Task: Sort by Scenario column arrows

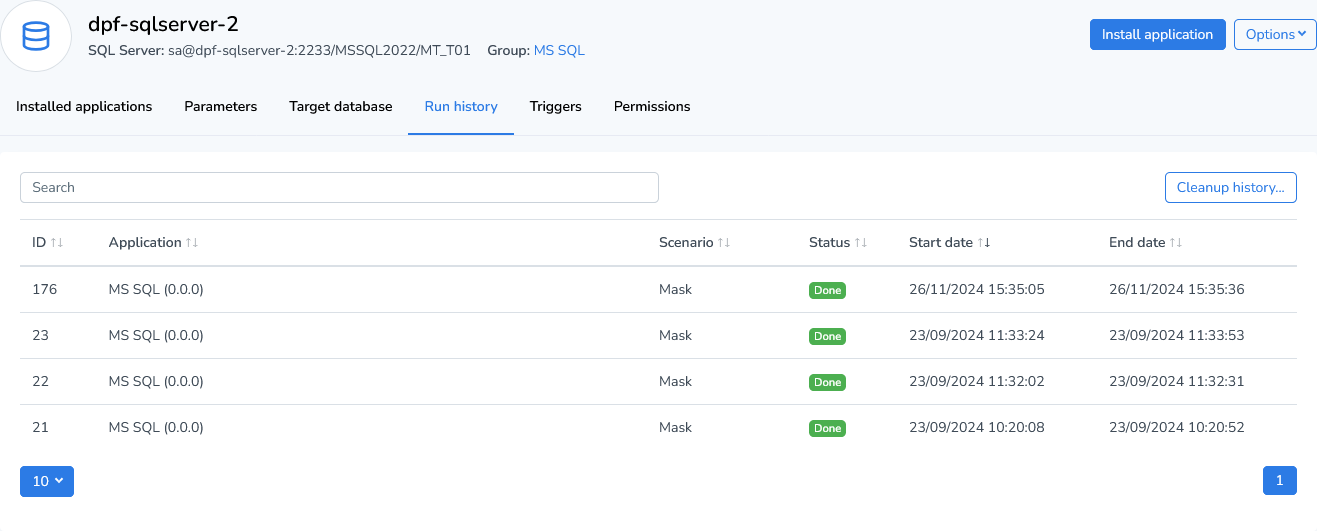Action: coord(724,243)
